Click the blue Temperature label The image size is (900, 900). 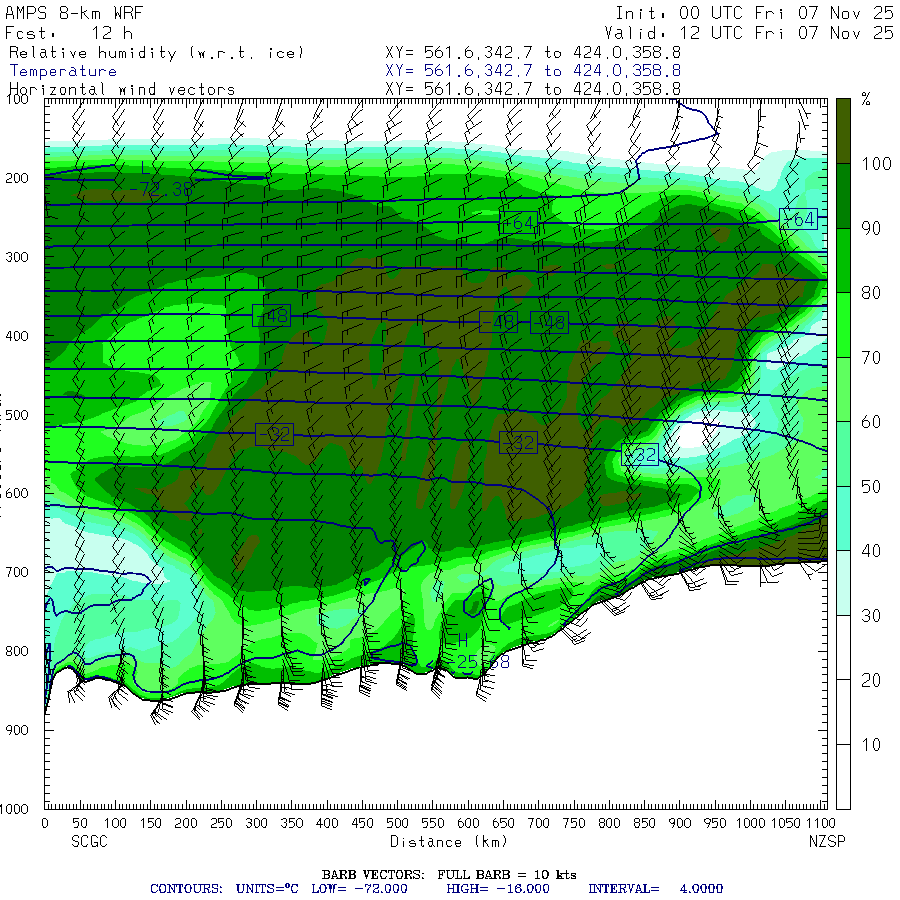click(63, 71)
